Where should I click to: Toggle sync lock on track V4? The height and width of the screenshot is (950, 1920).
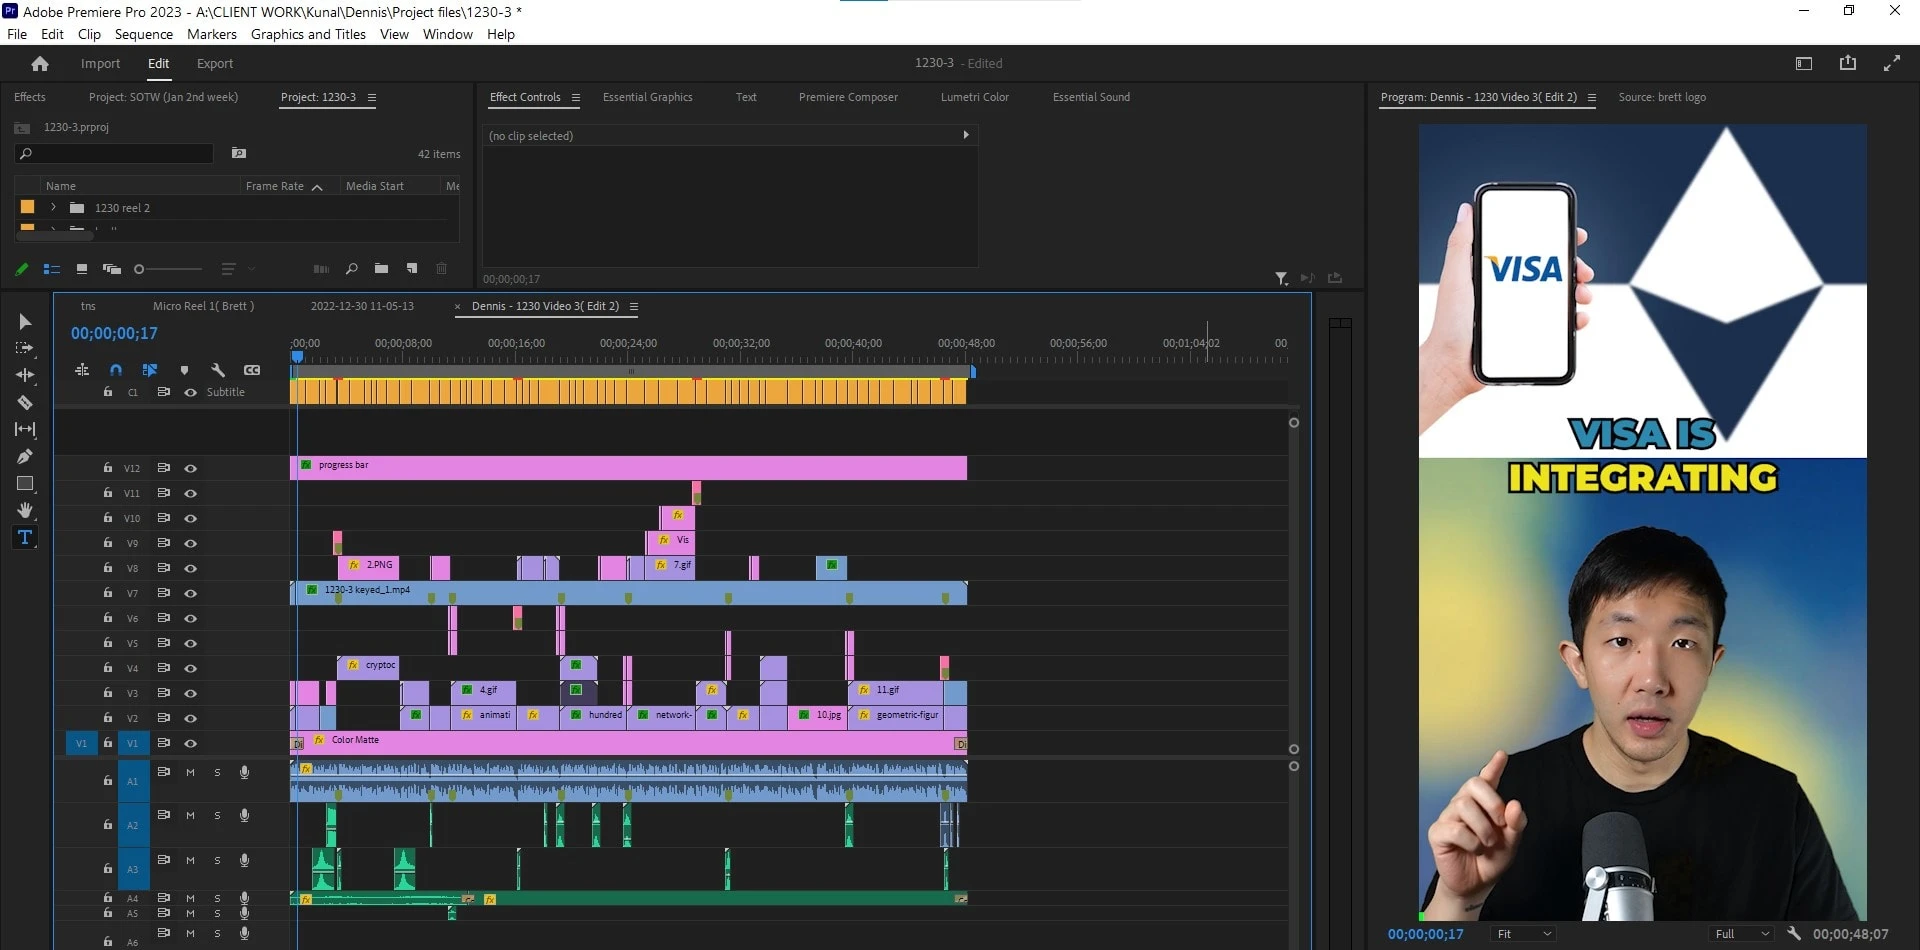[x=163, y=667]
